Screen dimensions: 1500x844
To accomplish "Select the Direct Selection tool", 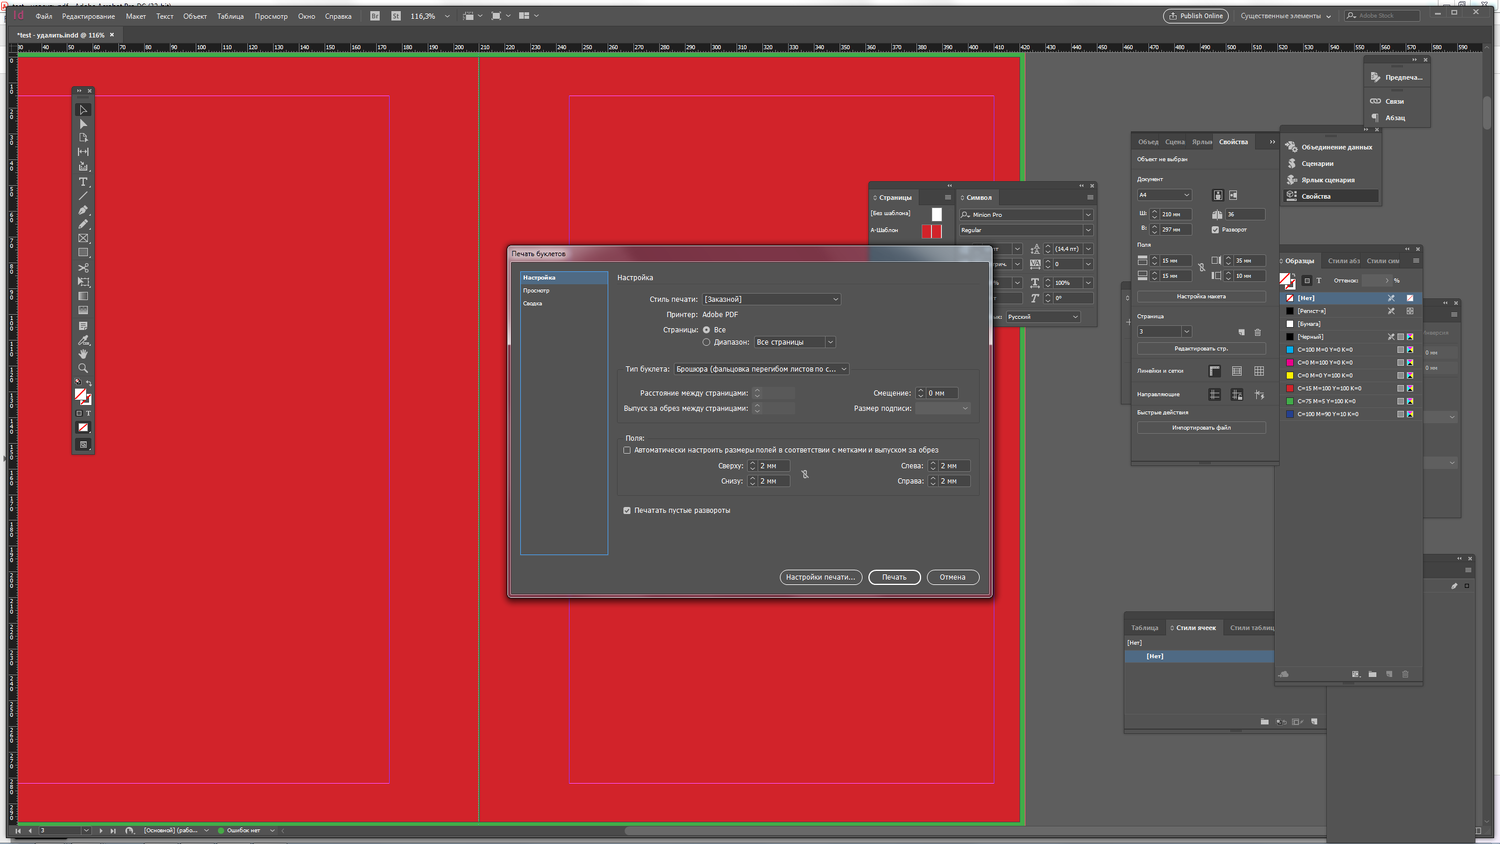I will pyautogui.click(x=83, y=124).
